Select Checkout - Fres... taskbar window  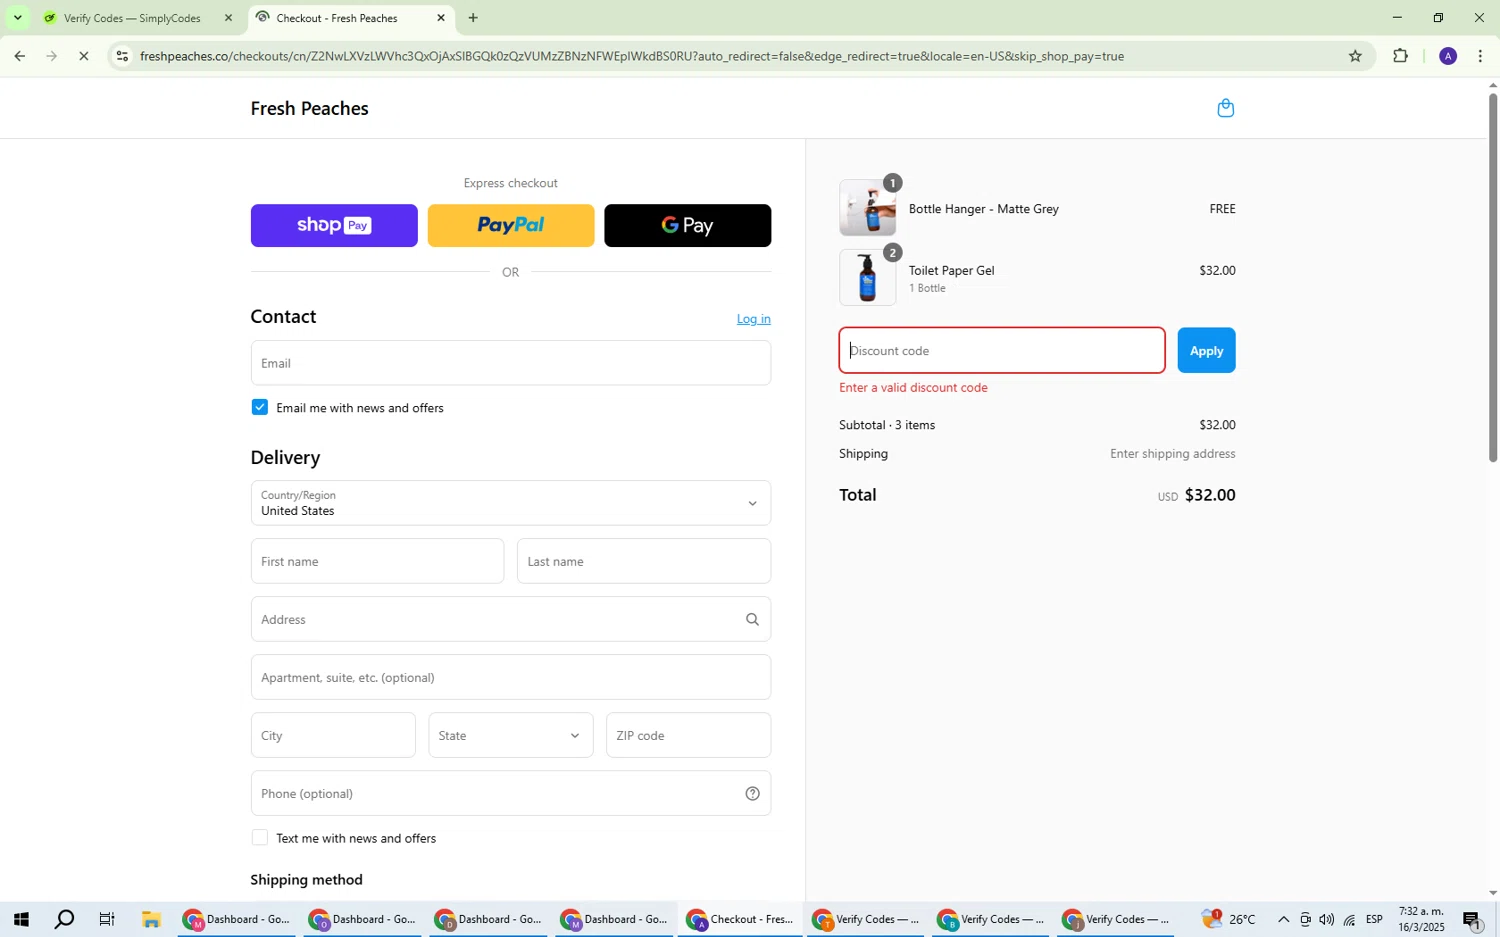pyautogui.click(x=740, y=920)
